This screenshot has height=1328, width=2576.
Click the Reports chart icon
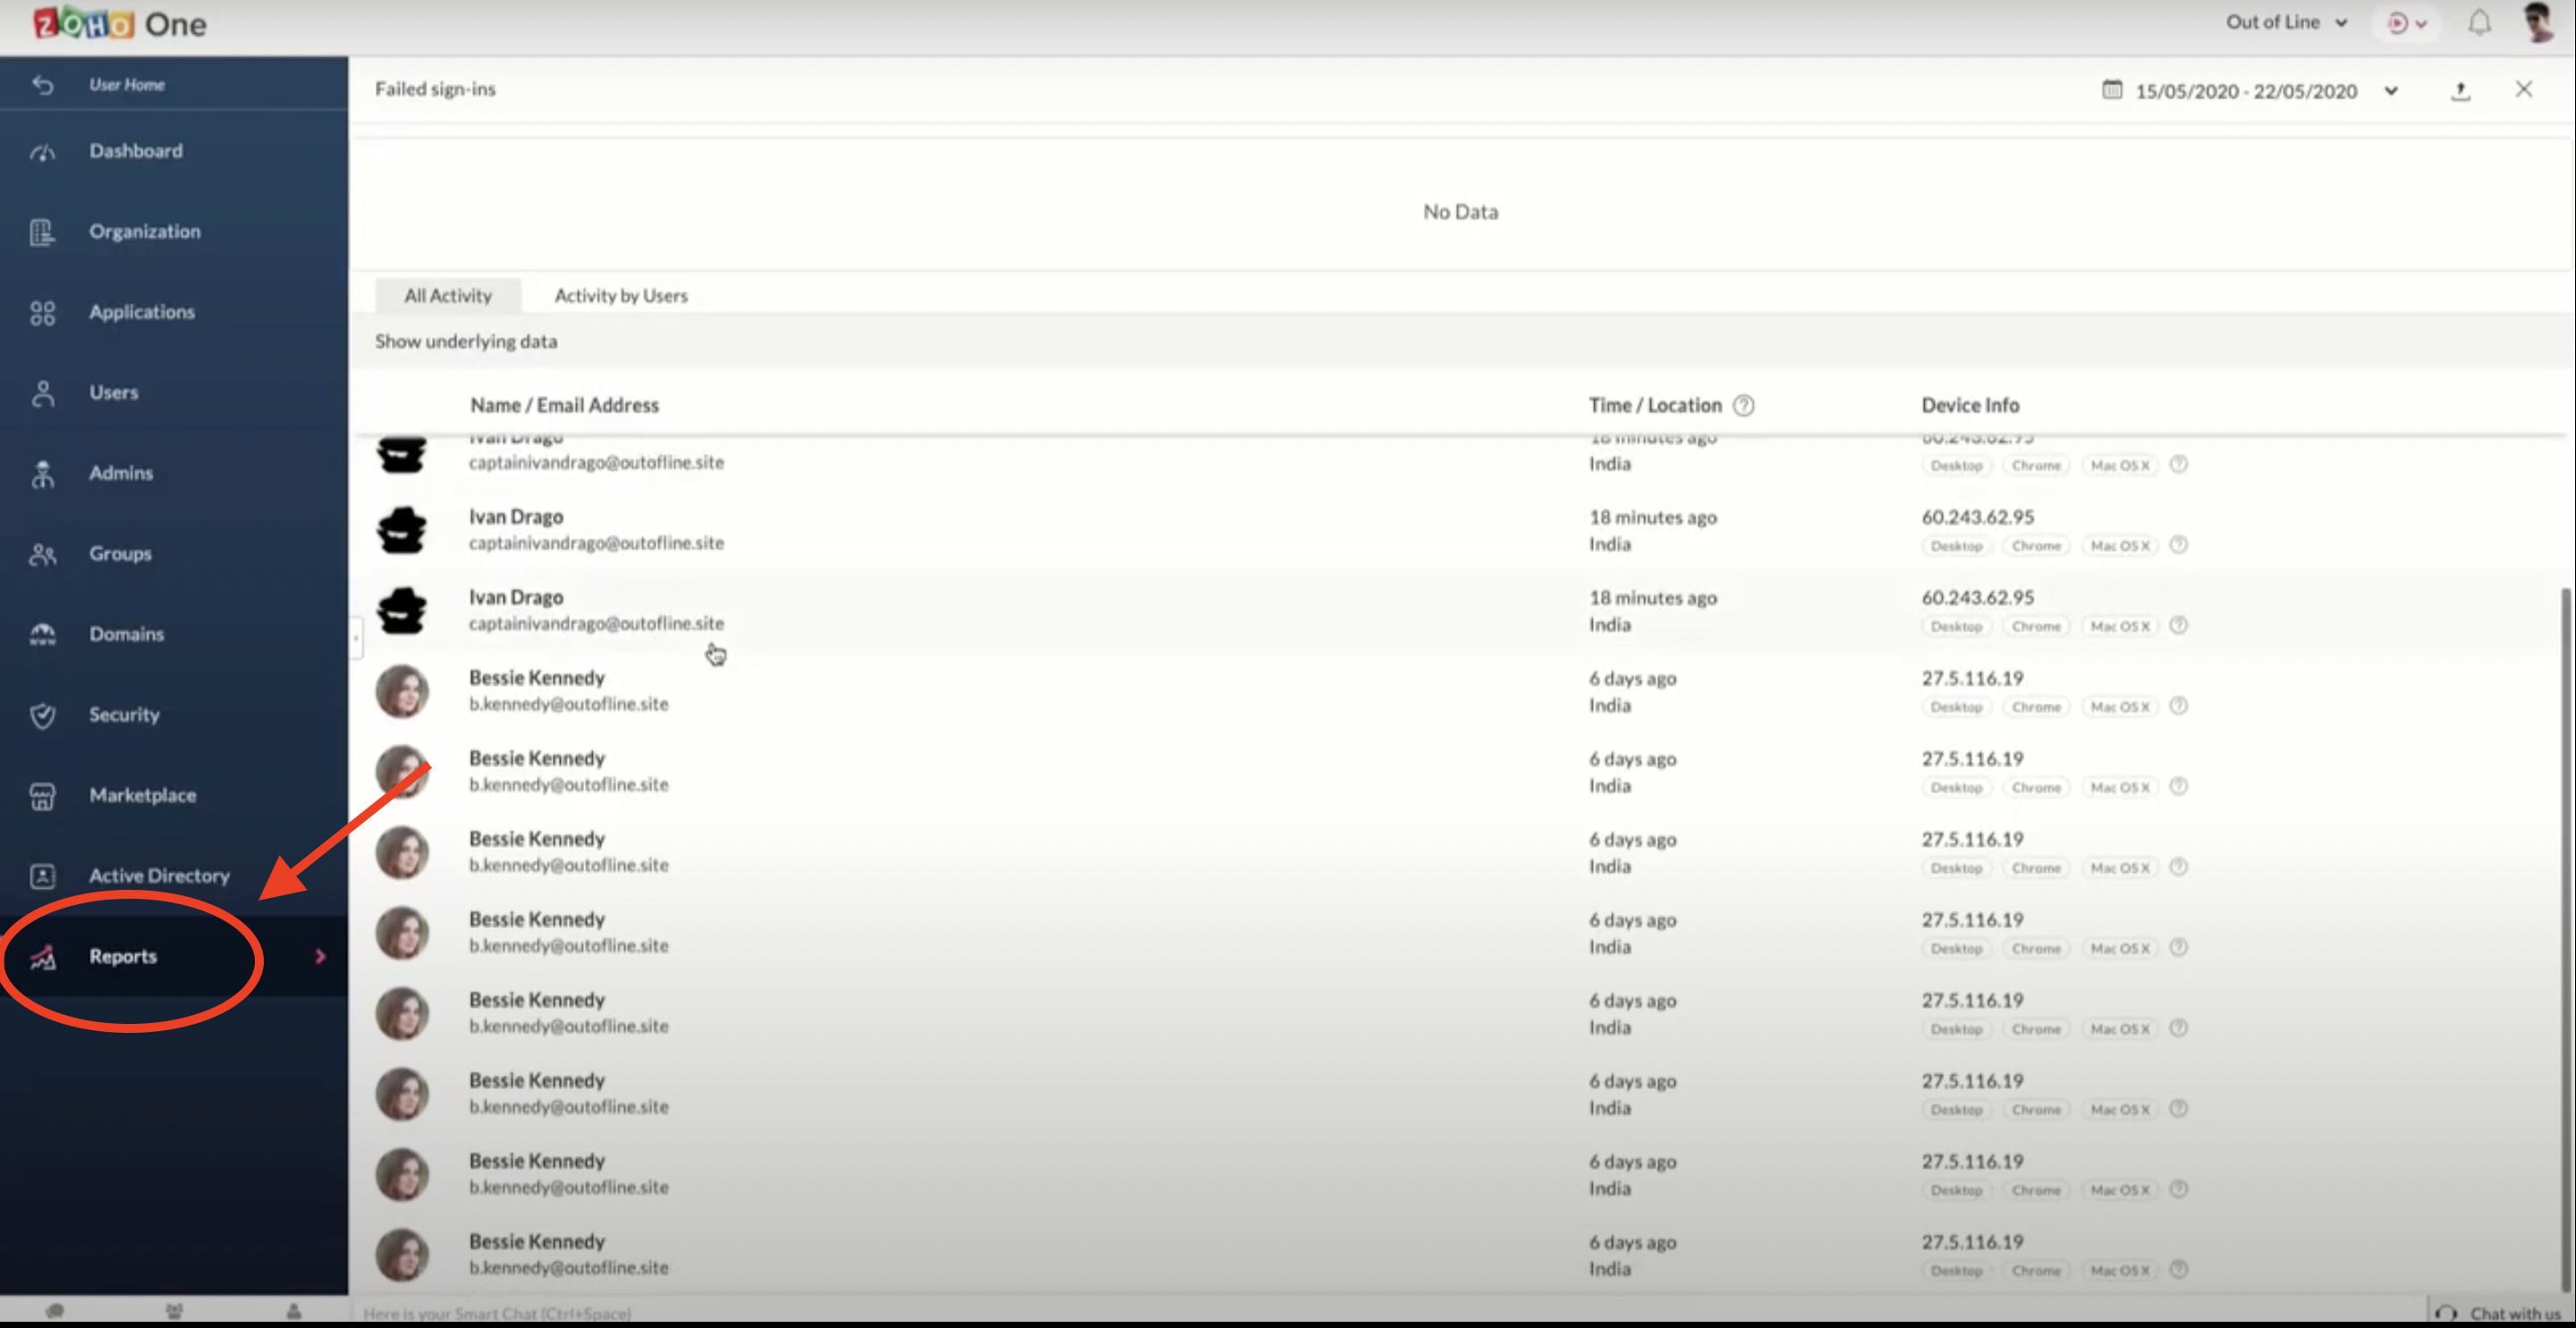[x=42, y=958]
